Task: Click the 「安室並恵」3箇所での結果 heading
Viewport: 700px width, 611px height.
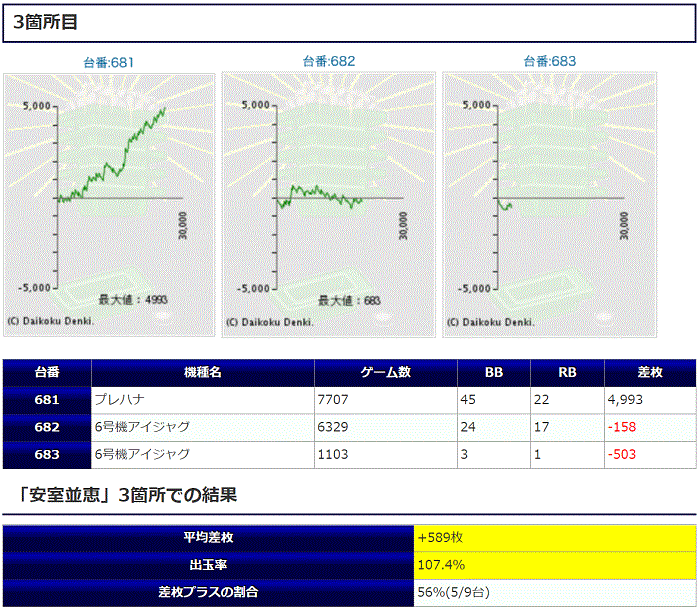Action: (127, 495)
